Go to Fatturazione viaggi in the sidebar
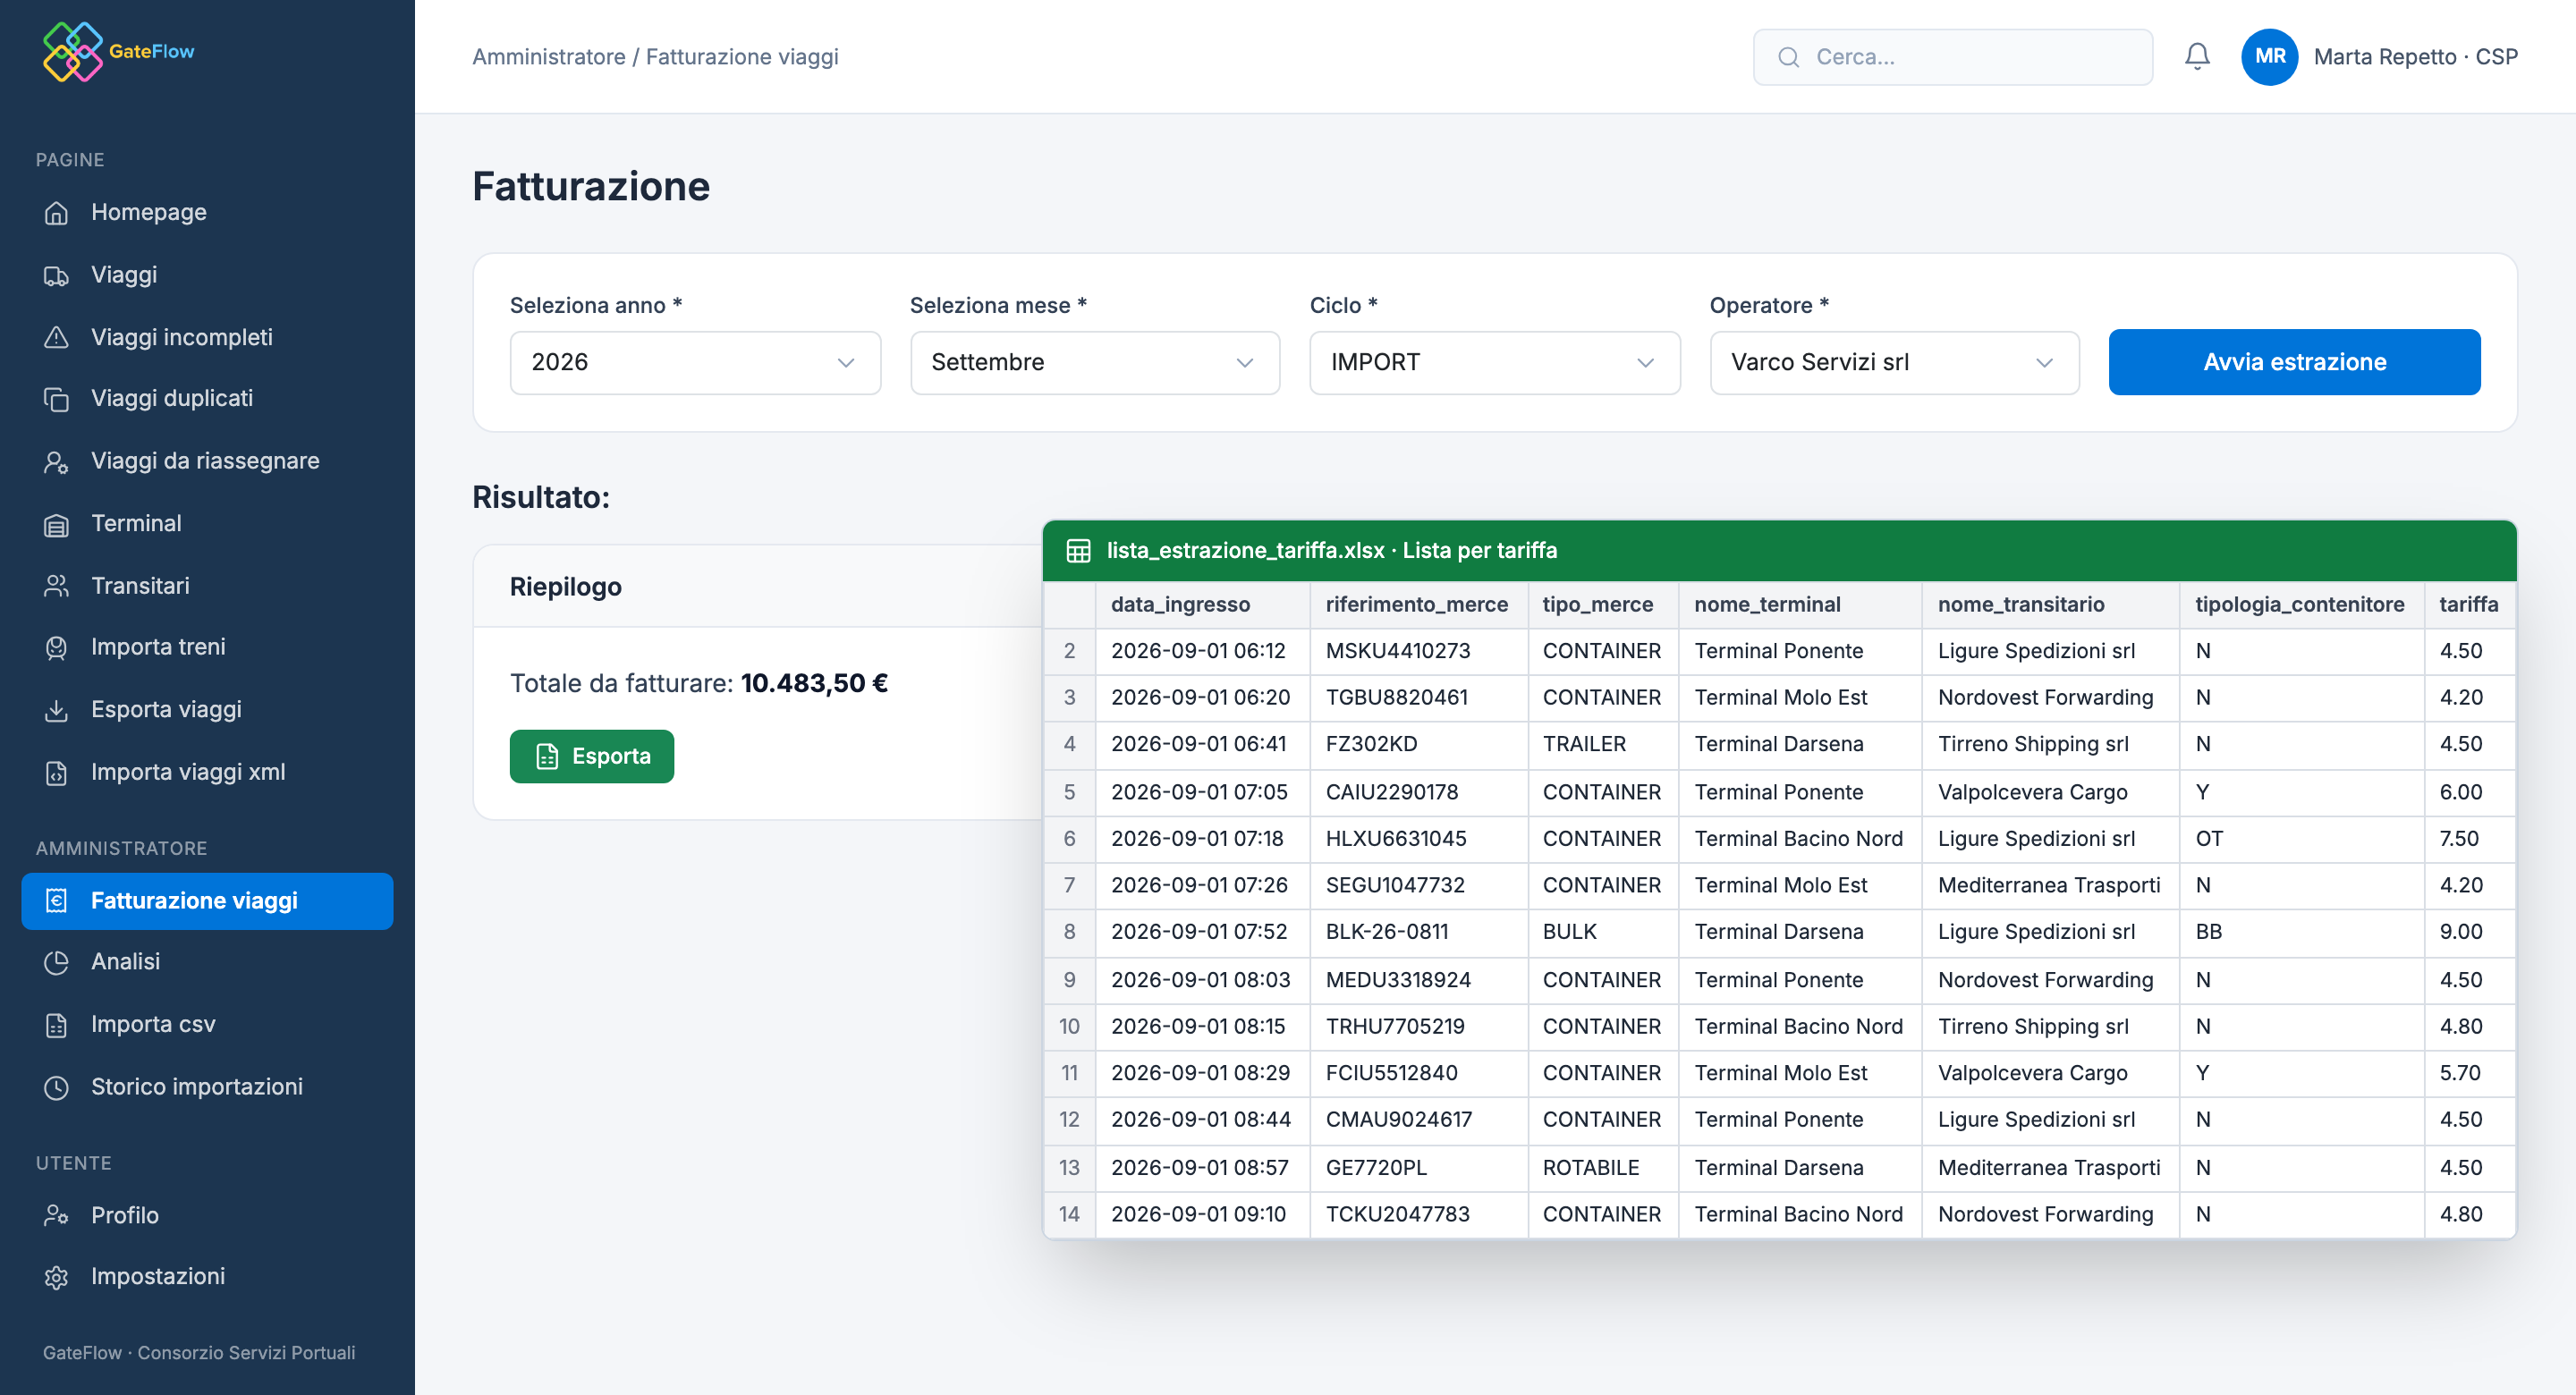The image size is (2576, 1395). (207, 900)
